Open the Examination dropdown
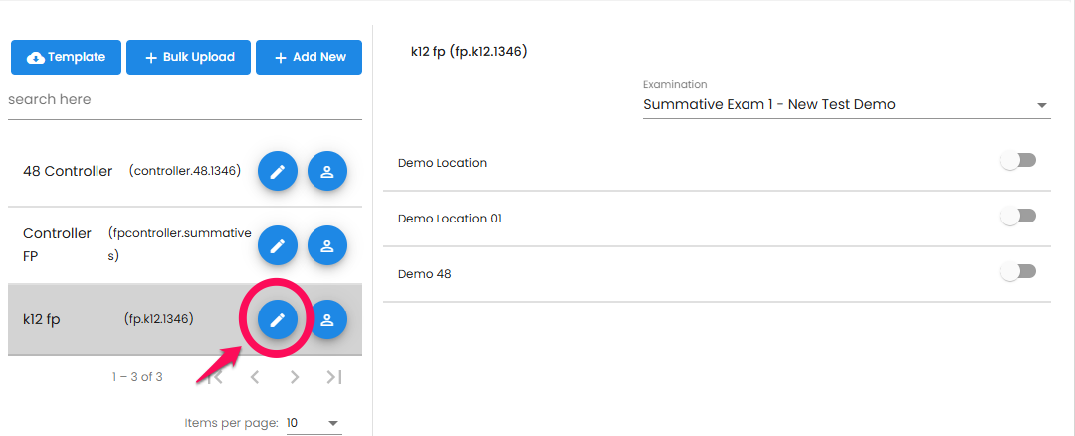 point(847,105)
